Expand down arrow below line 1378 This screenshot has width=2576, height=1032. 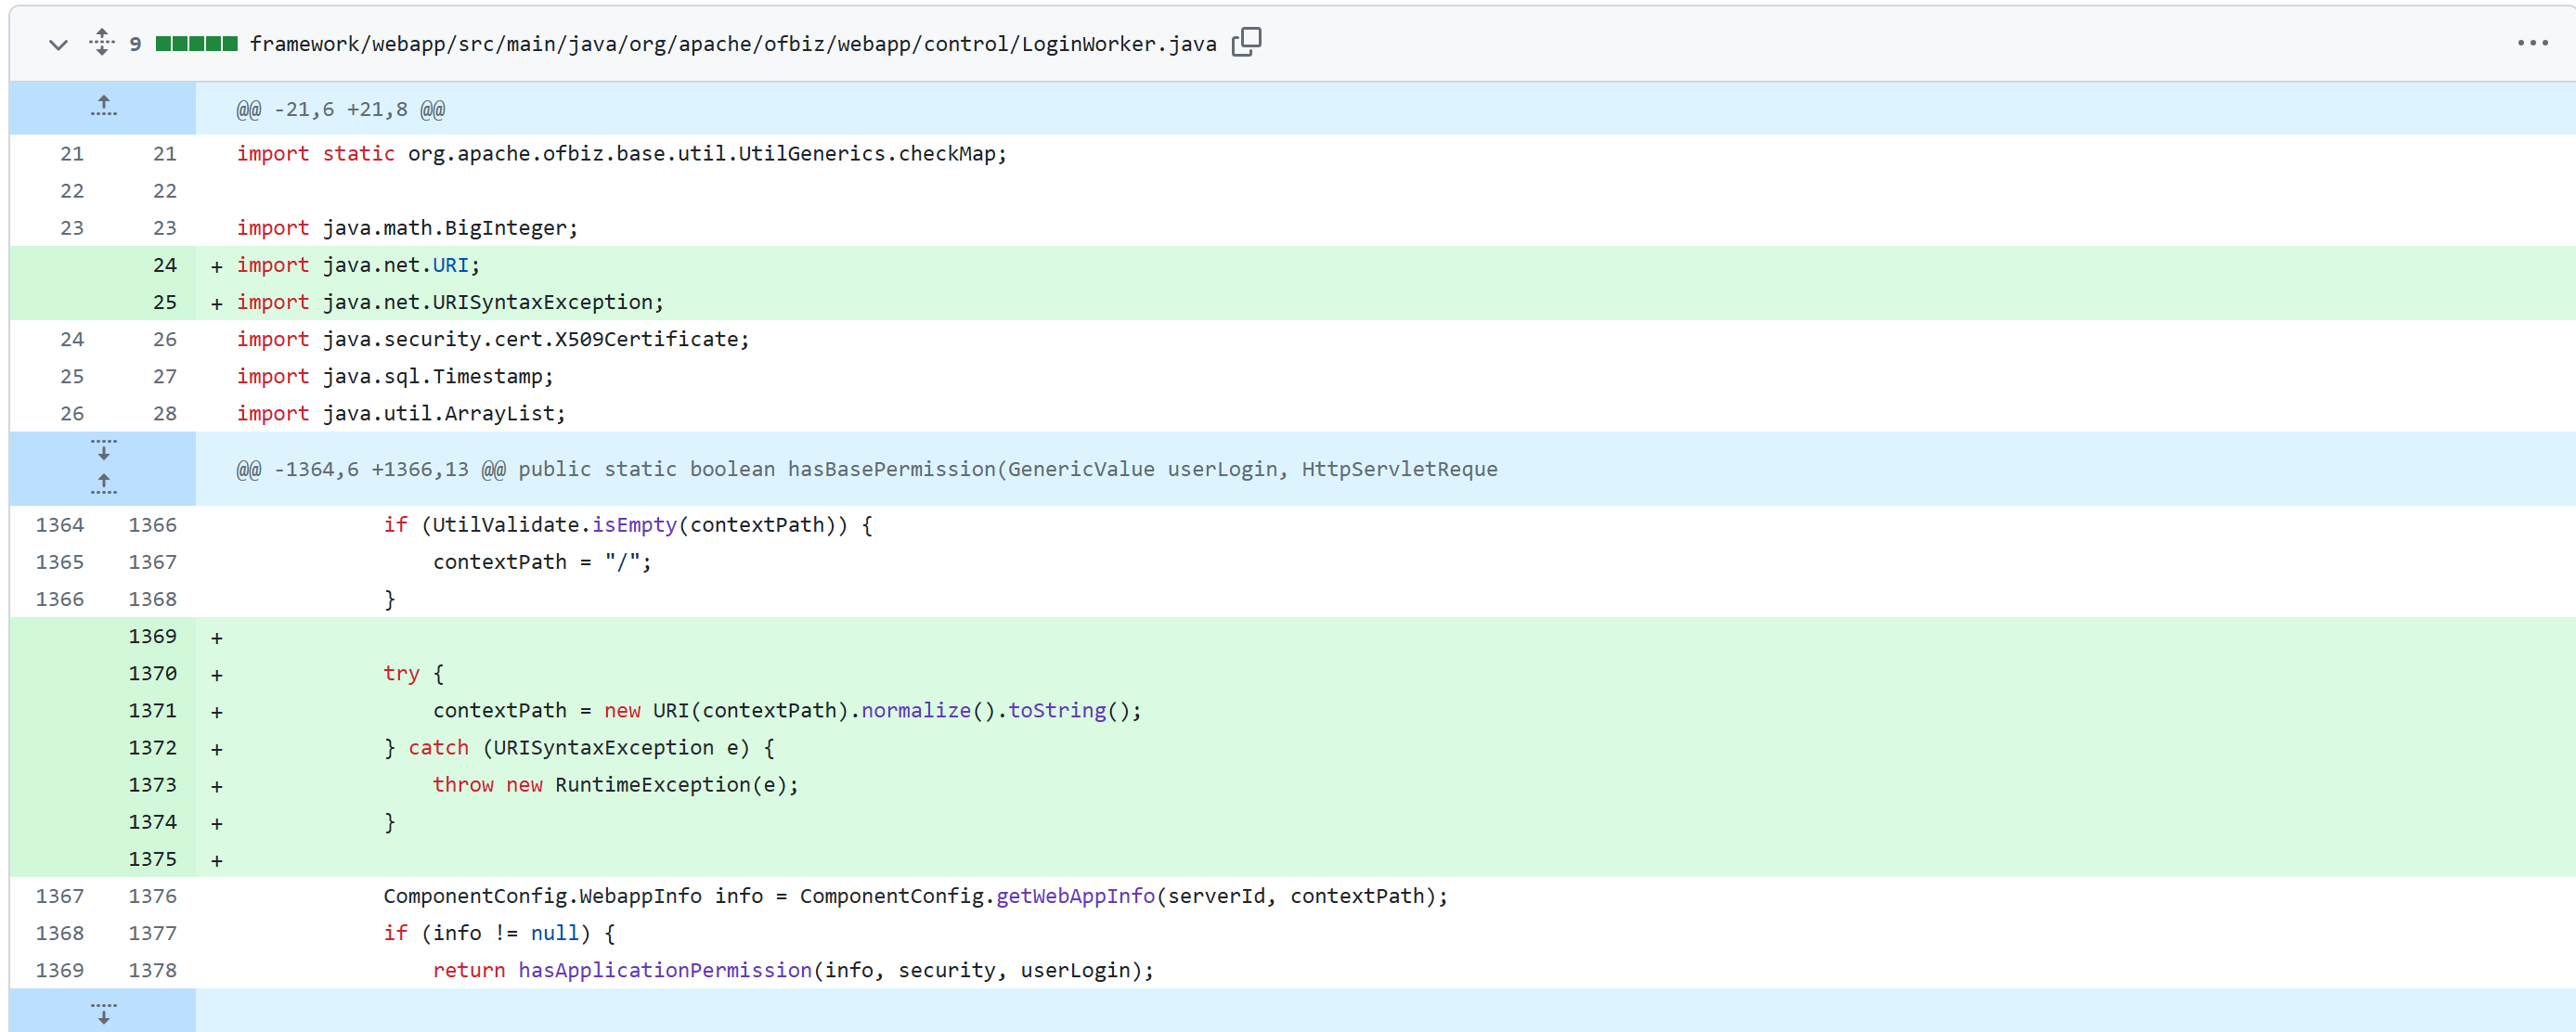click(103, 1013)
